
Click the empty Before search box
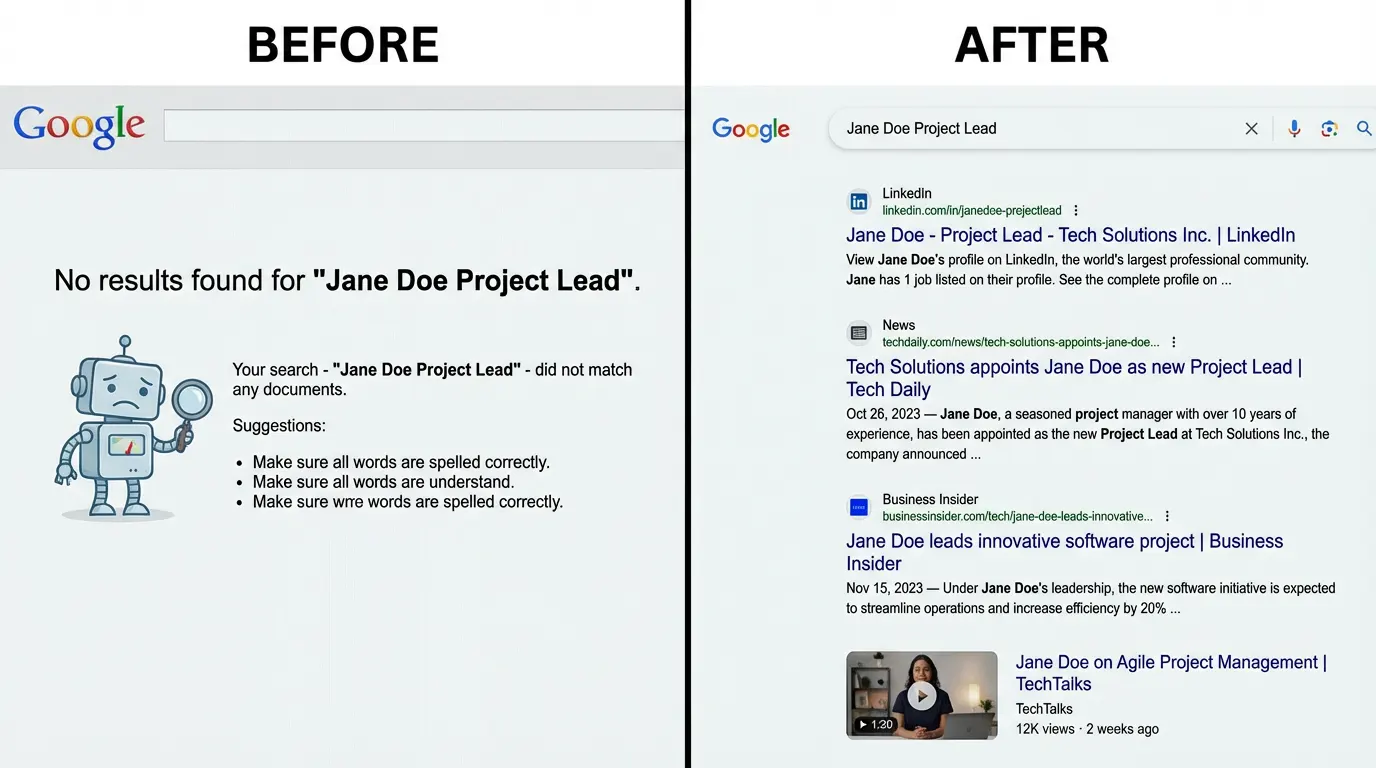click(420, 124)
